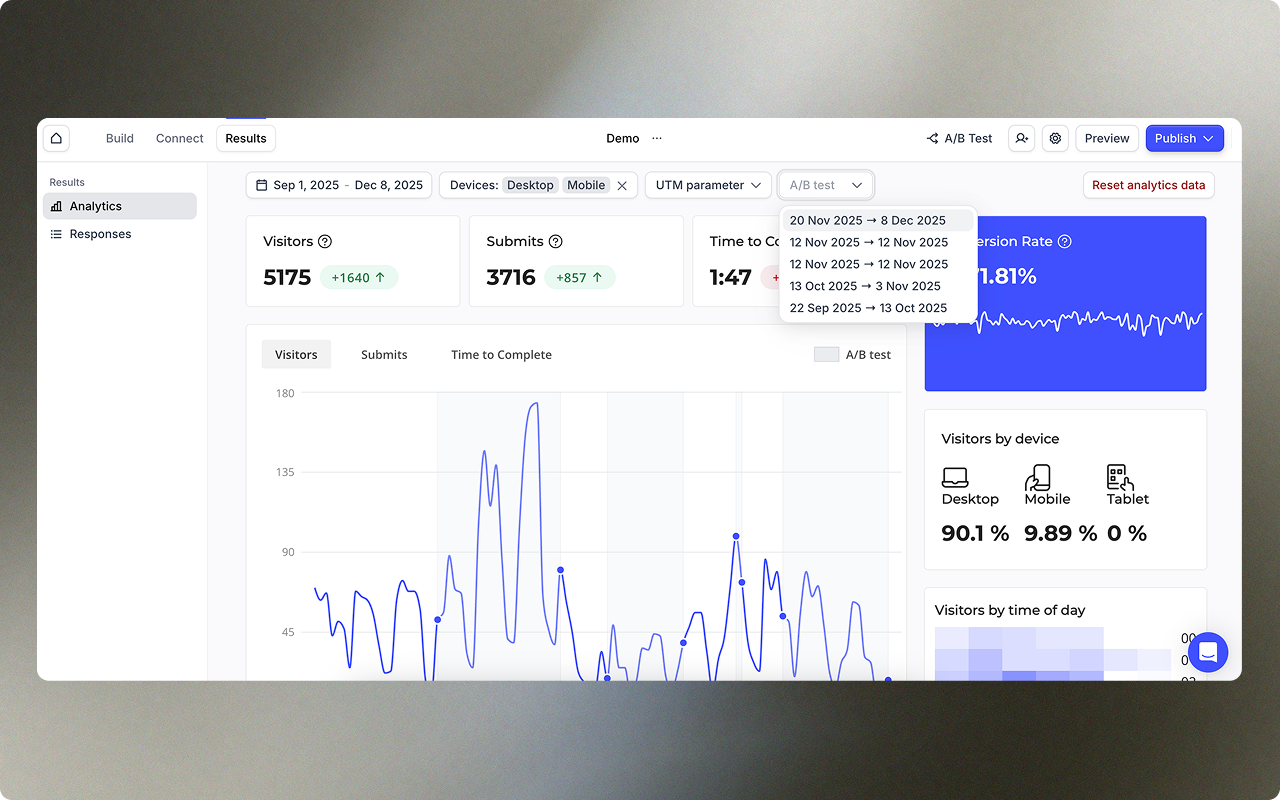
Task: Select the 13 Oct 2025 to 3 Nov 2025 option
Action: (x=864, y=285)
